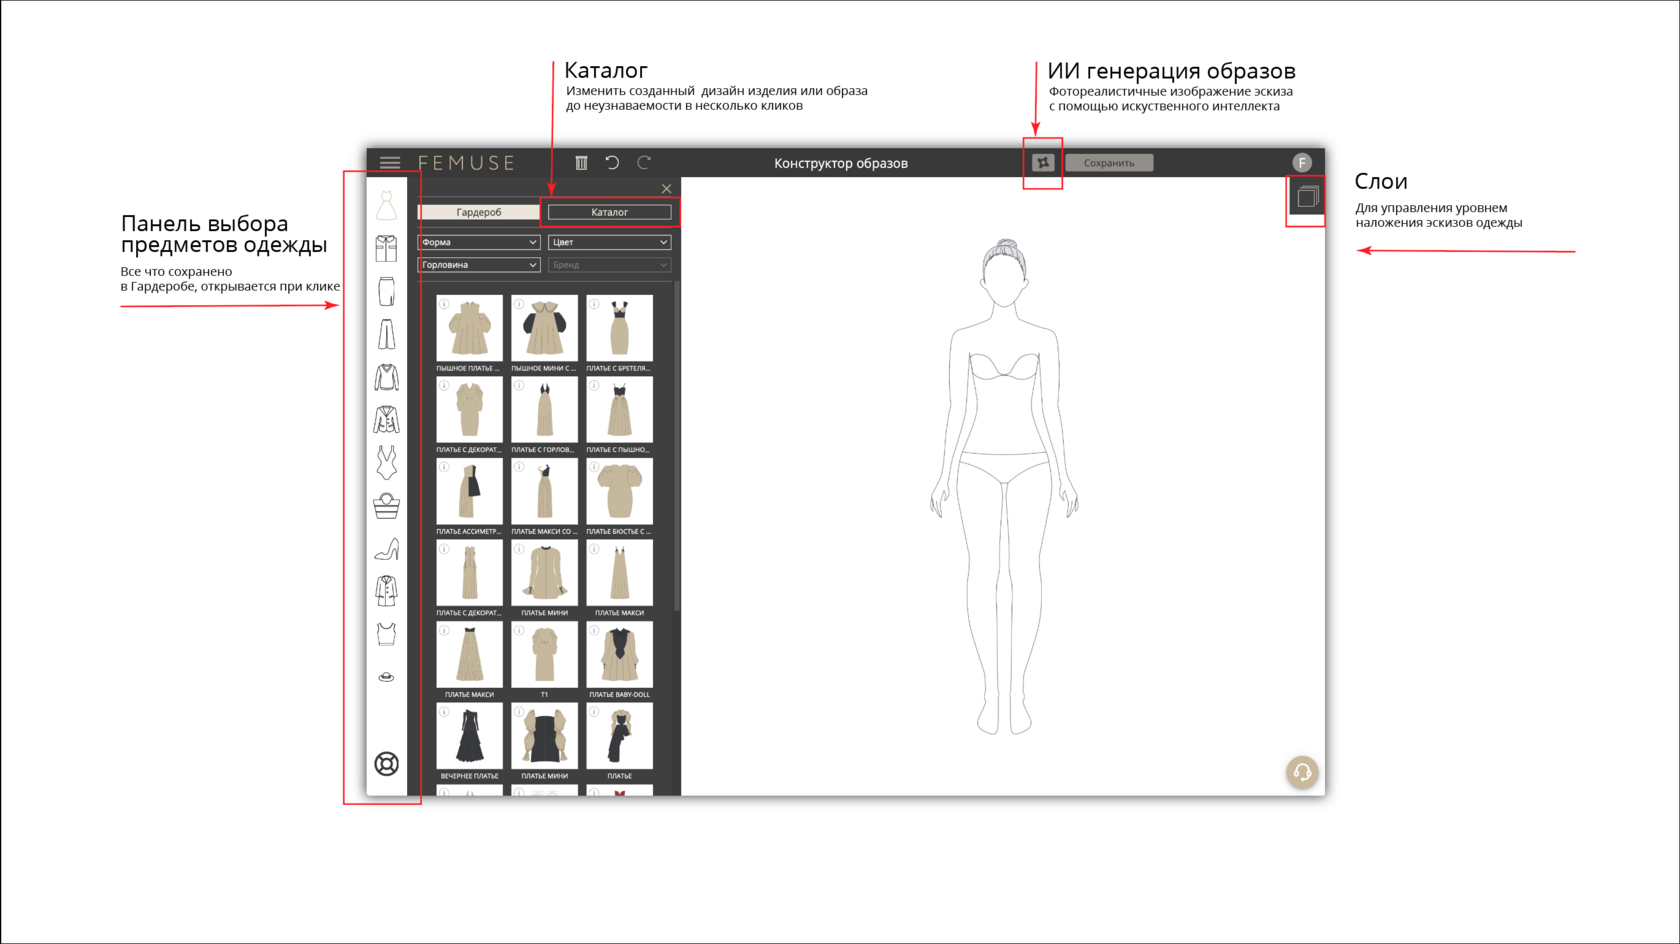Select the coat category icon
This screenshot has height=944, width=1680.
[x=387, y=591]
